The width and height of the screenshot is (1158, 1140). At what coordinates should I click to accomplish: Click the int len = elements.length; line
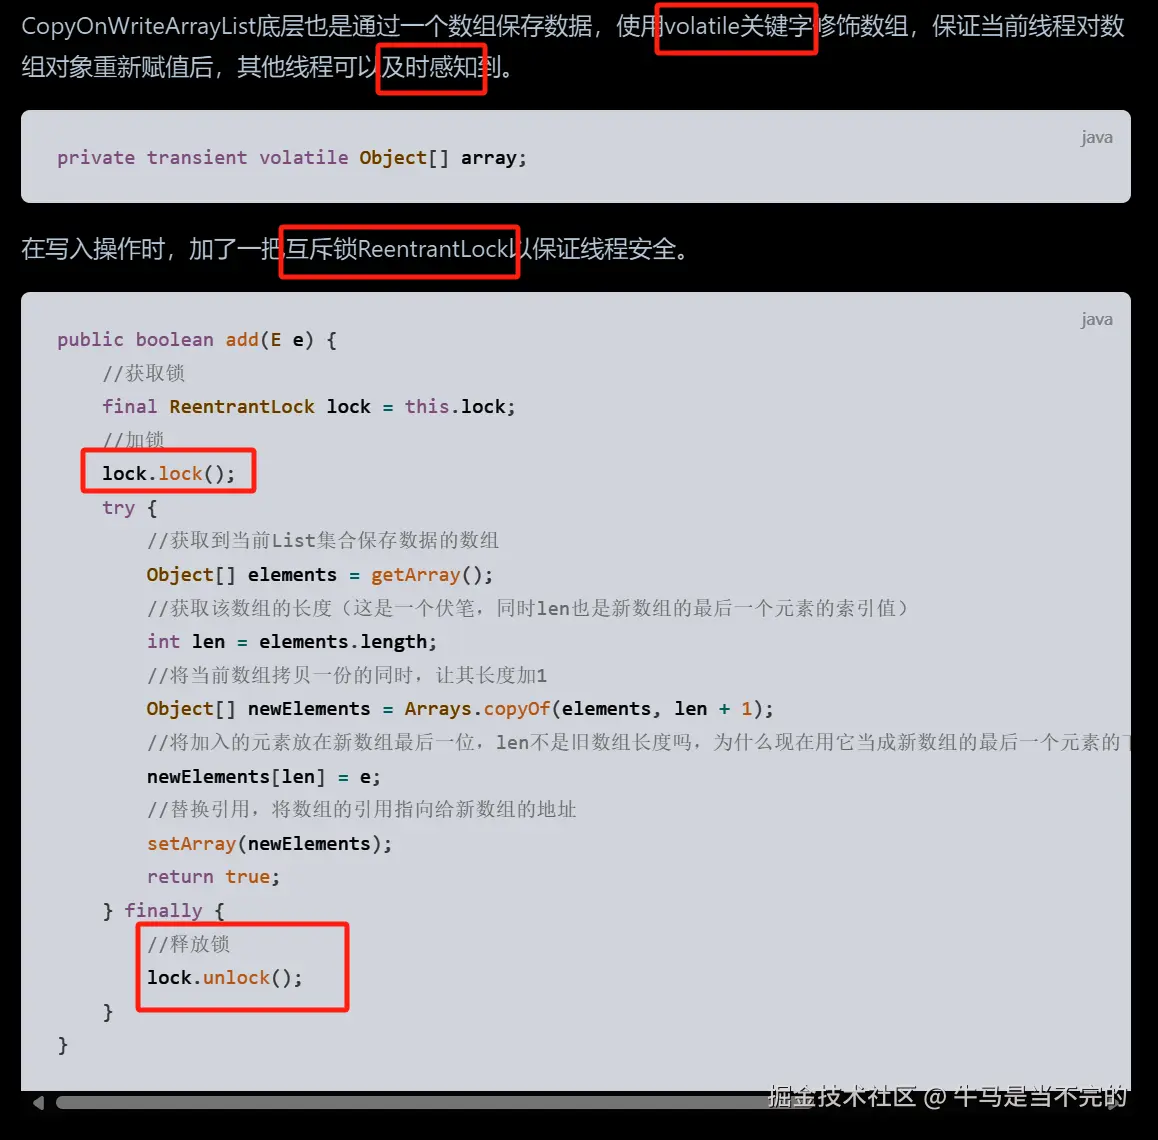292,642
